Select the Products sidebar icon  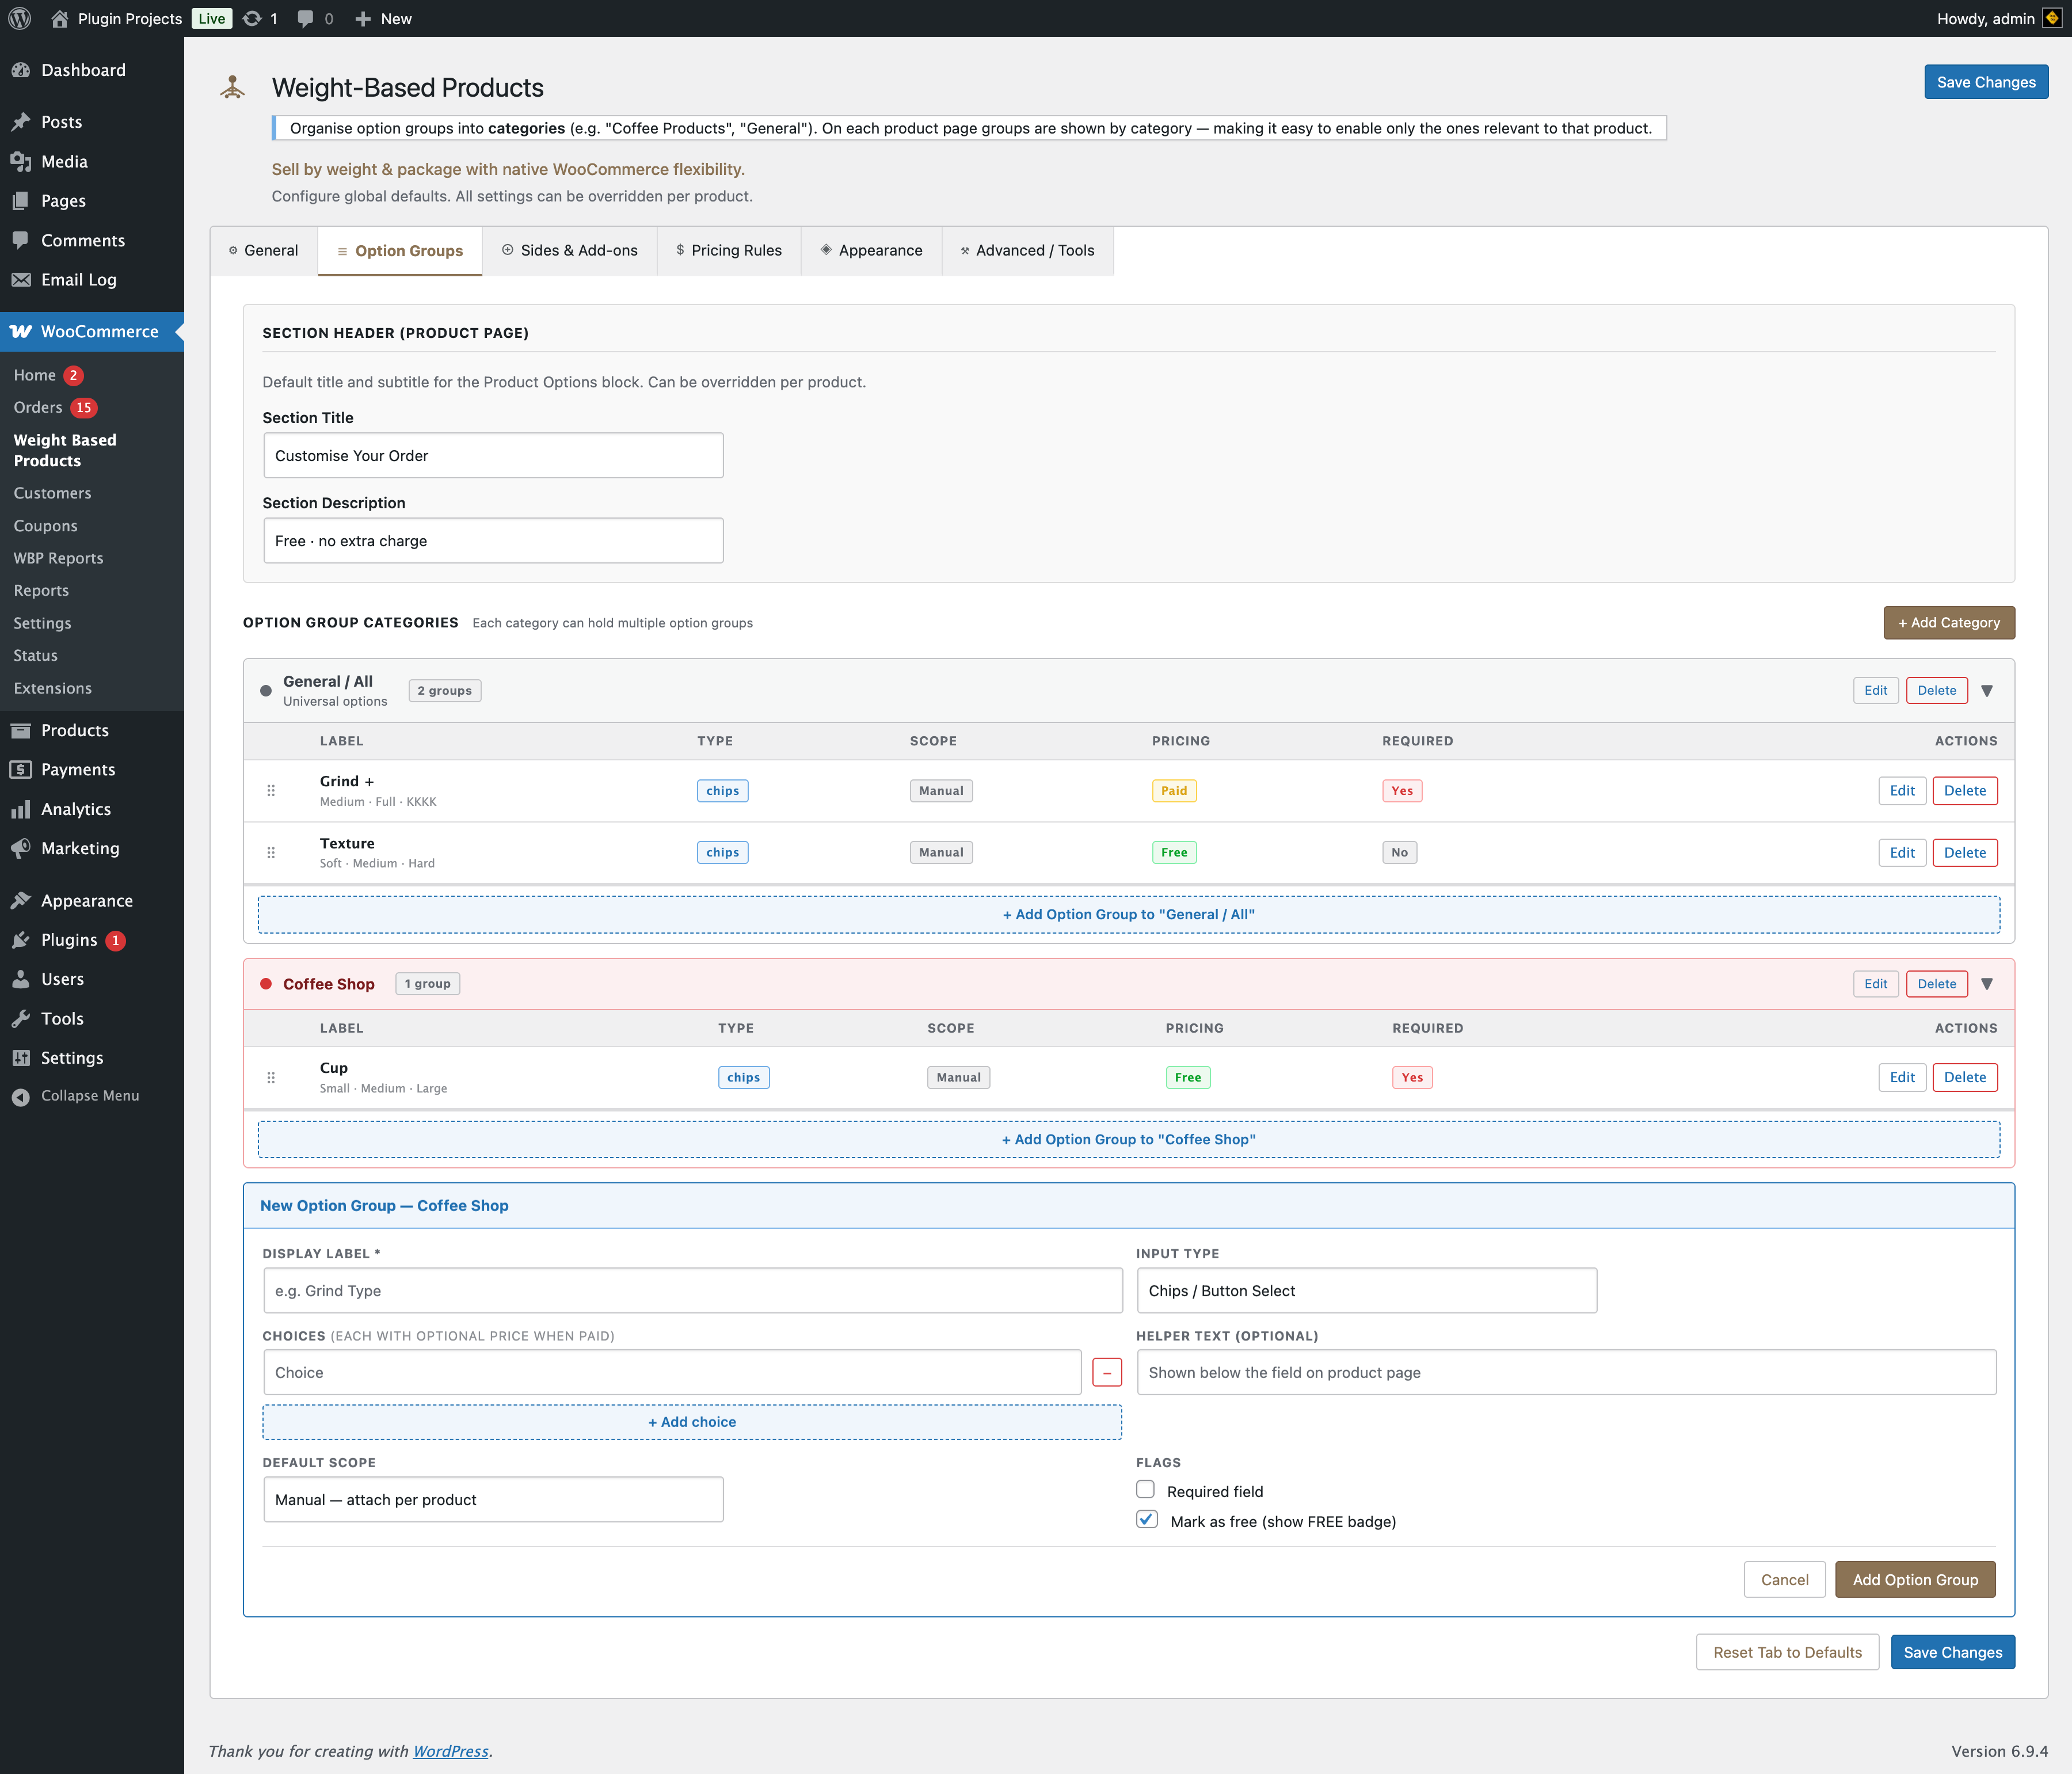(21, 730)
